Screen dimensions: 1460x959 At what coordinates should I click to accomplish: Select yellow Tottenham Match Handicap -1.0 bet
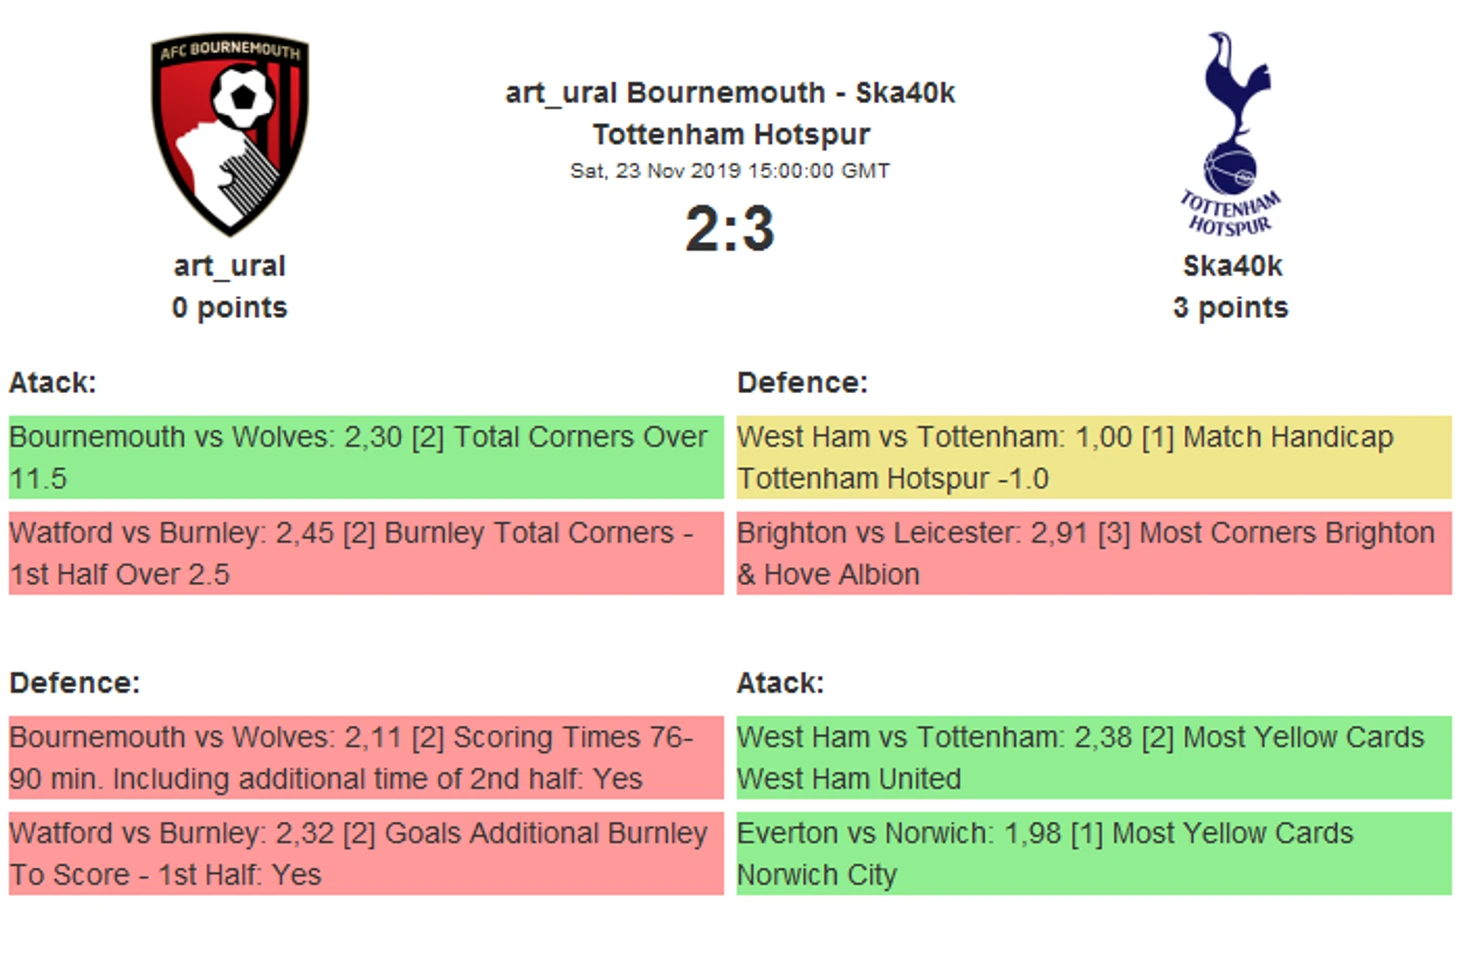tap(1093, 457)
